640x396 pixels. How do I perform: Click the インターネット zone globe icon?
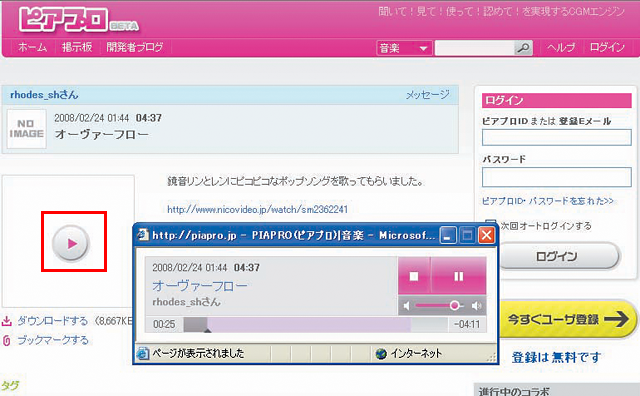tap(381, 354)
